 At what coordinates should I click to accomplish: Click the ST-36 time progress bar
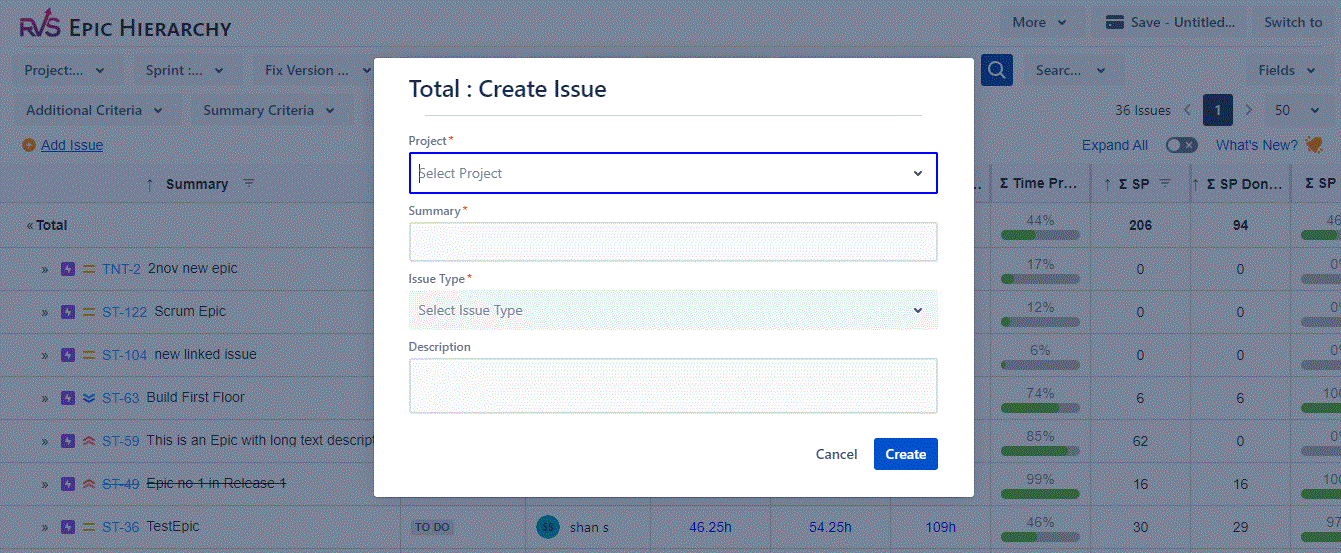1040,536
